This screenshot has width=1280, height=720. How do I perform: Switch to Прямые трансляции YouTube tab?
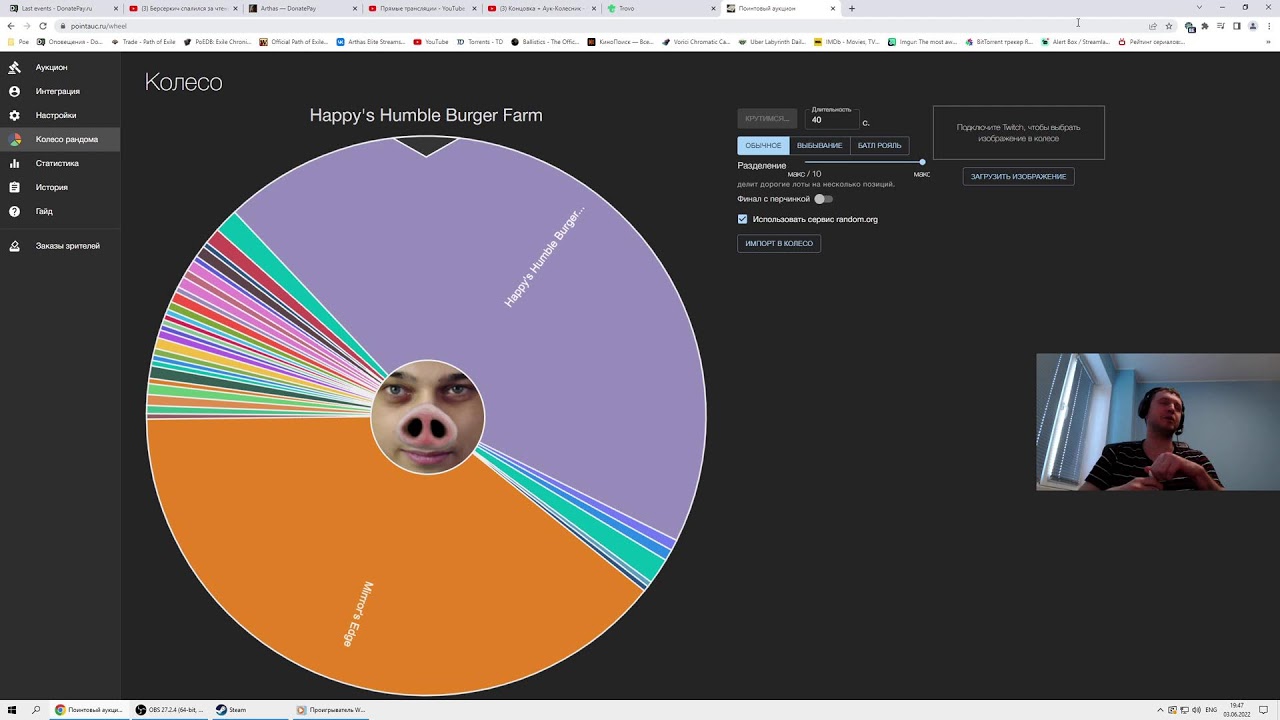[x=421, y=8]
